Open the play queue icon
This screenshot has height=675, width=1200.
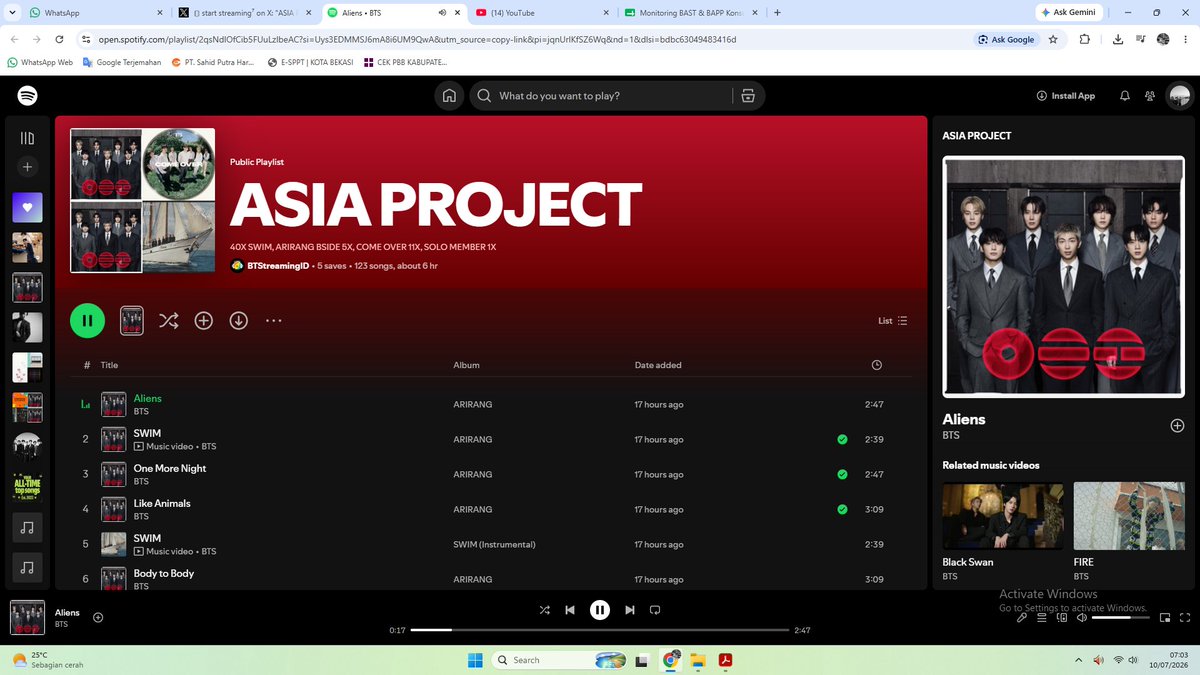[x=1041, y=618]
